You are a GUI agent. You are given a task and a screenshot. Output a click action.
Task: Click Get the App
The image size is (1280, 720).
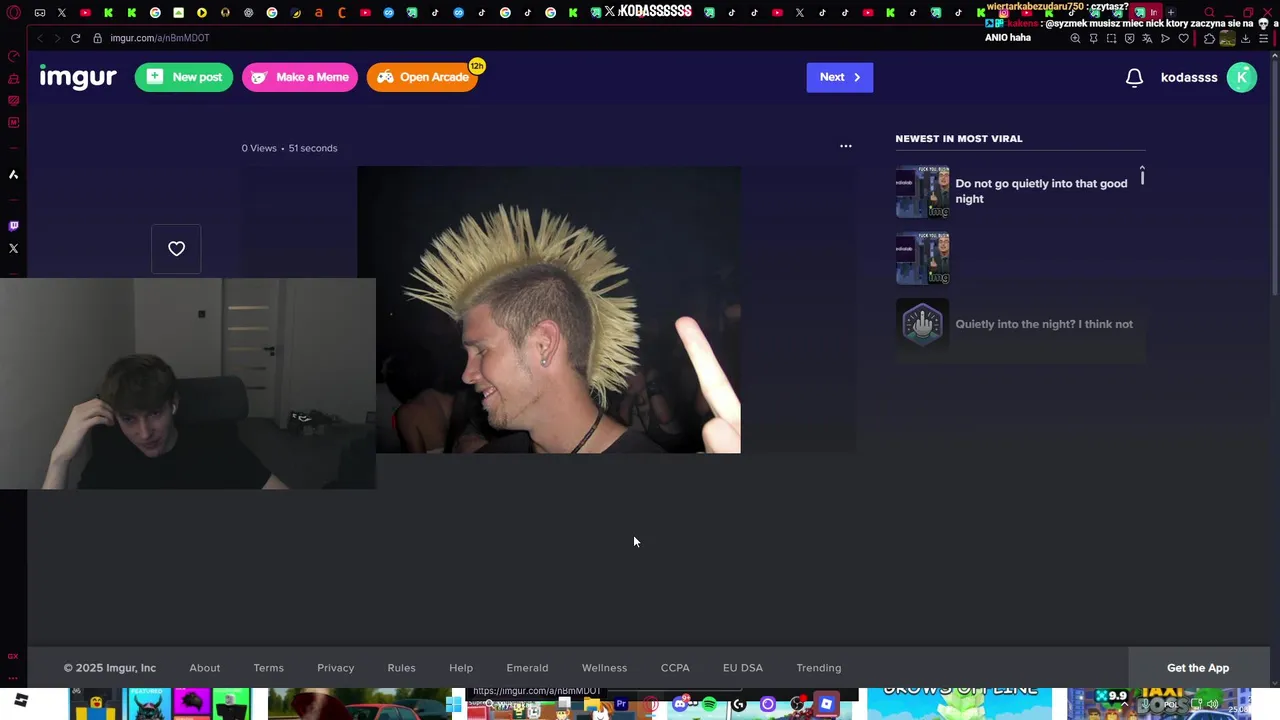click(x=1198, y=668)
